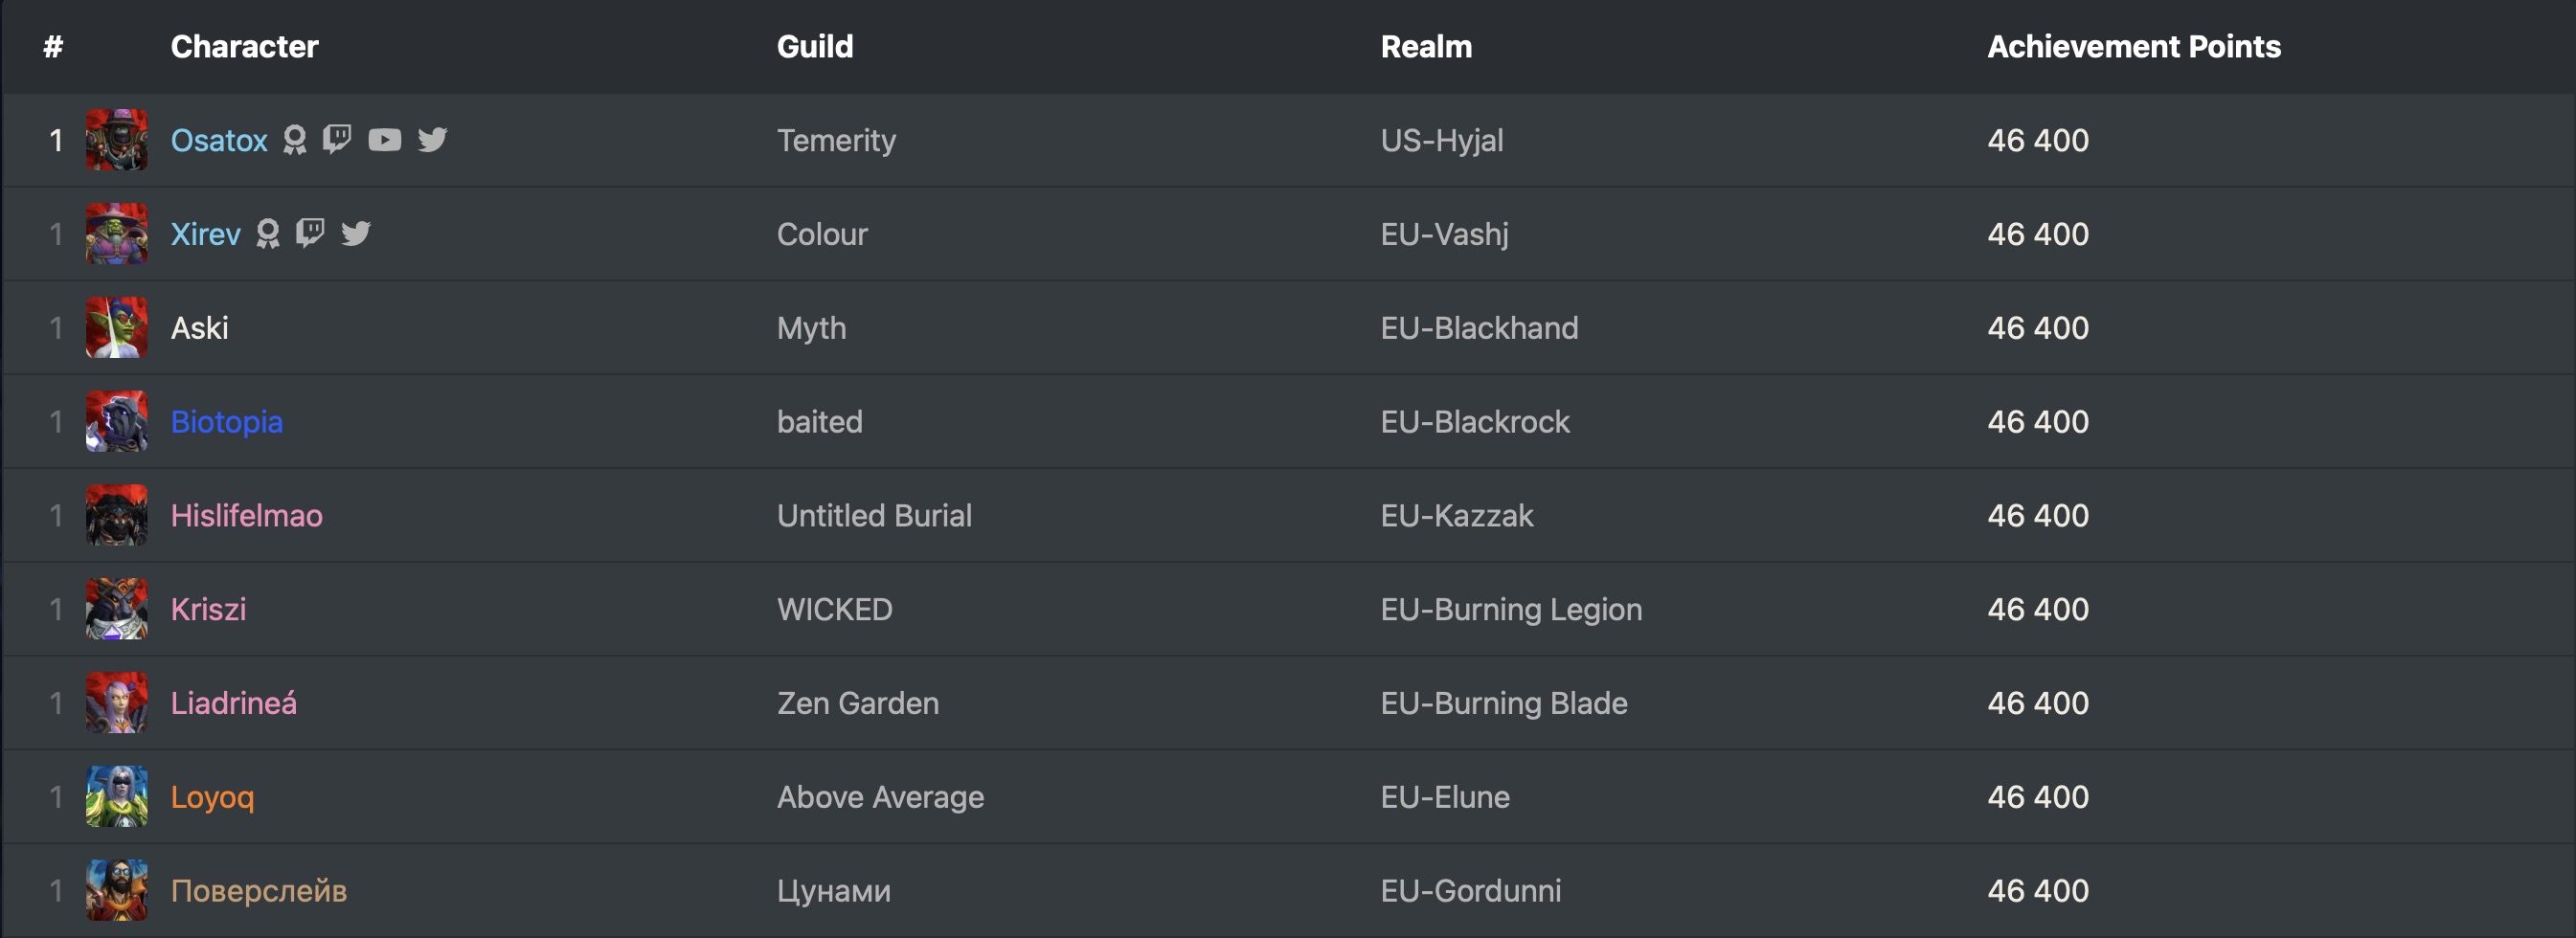Click the Realm column header
2576x938 pixels.
coord(1425,46)
